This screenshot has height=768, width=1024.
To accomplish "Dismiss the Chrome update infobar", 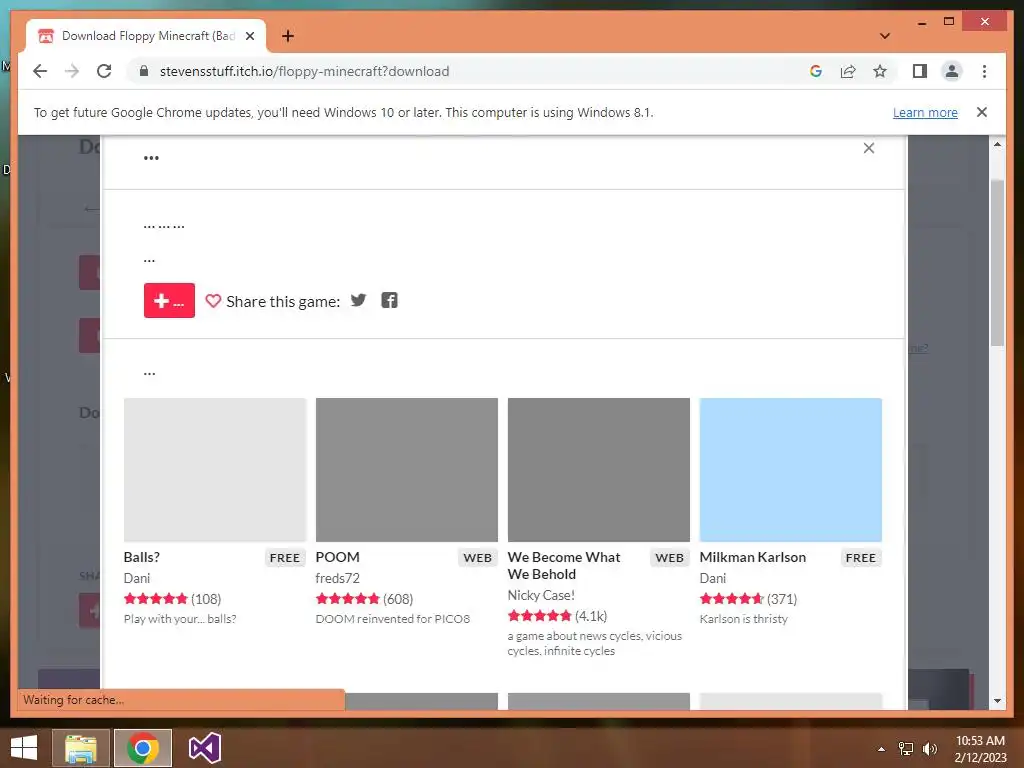I will (x=982, y=112).
